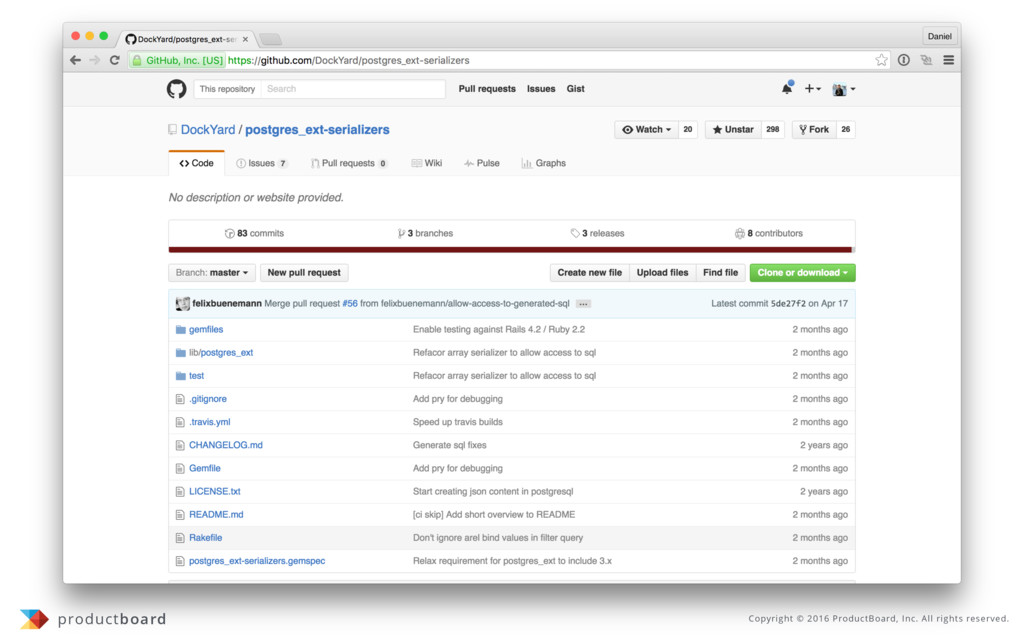Click the info extension icon in toolbar
This screenshot has width=1024, height=640.
(x=904, y=60)
